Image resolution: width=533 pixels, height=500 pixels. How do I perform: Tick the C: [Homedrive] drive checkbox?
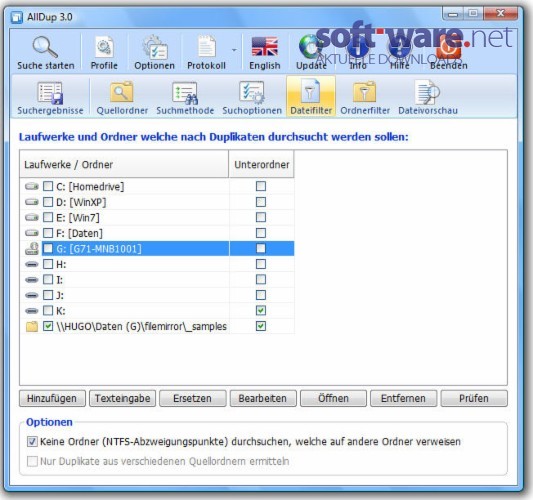coord(48,186)
